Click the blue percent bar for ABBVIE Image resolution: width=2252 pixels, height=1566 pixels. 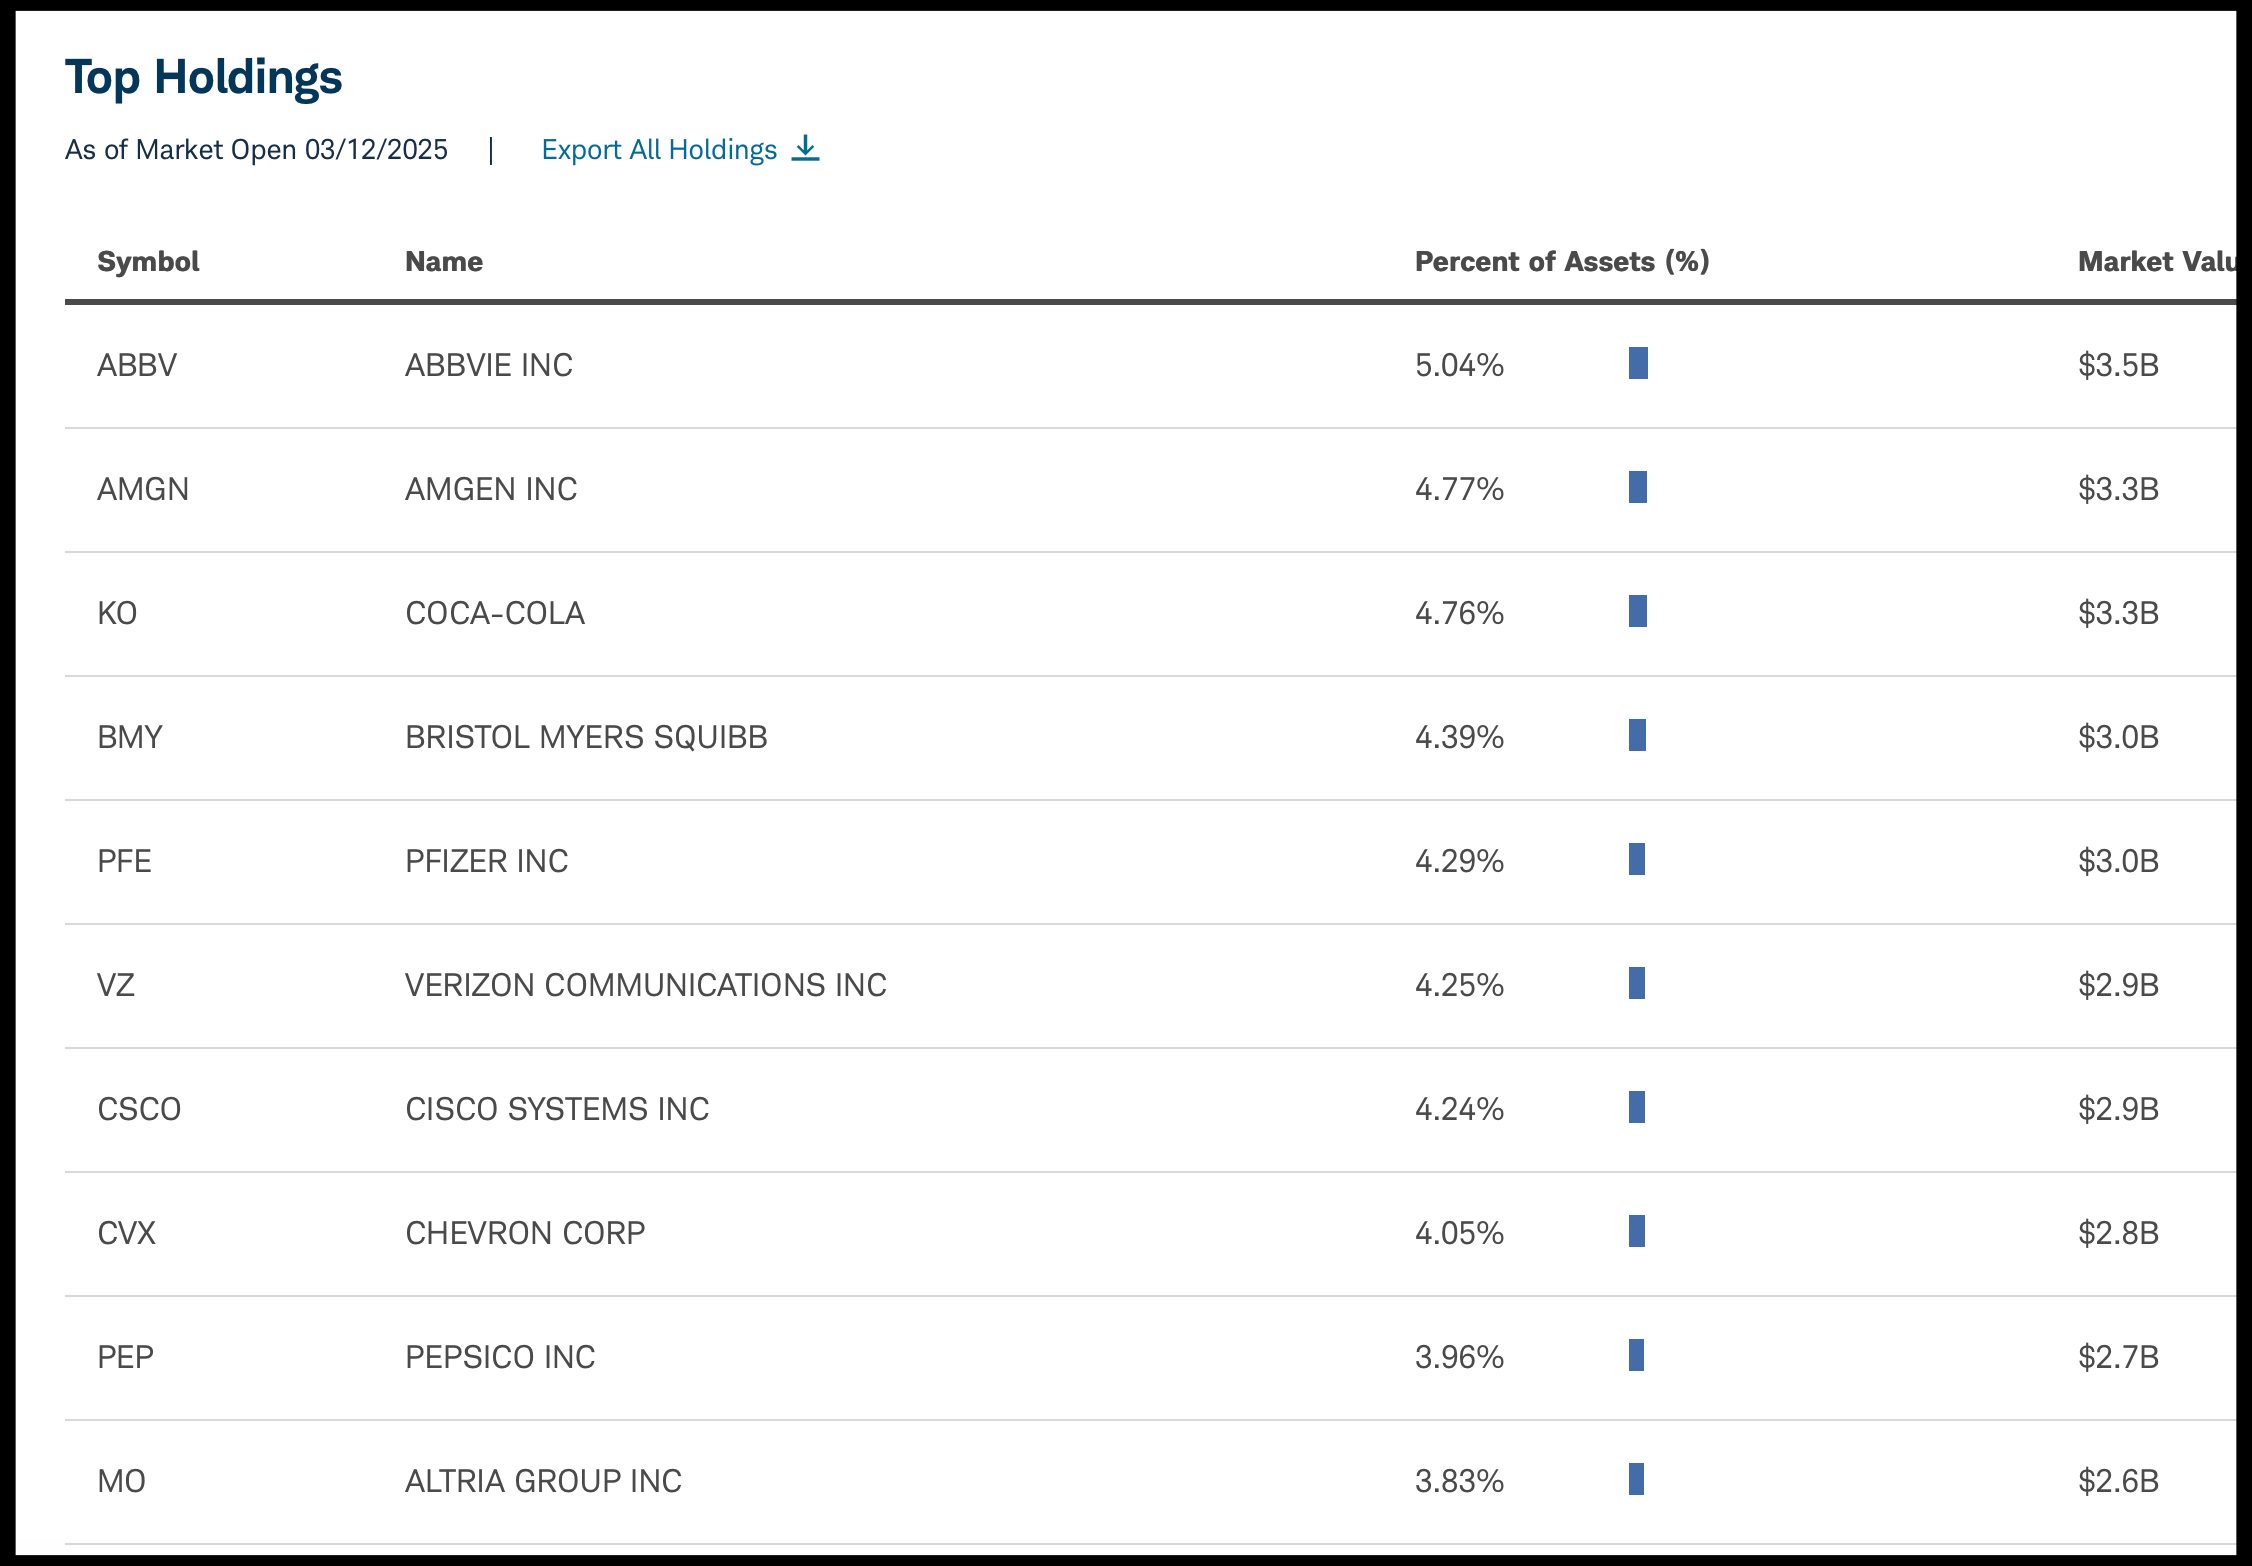click(x=1638, y=363)
